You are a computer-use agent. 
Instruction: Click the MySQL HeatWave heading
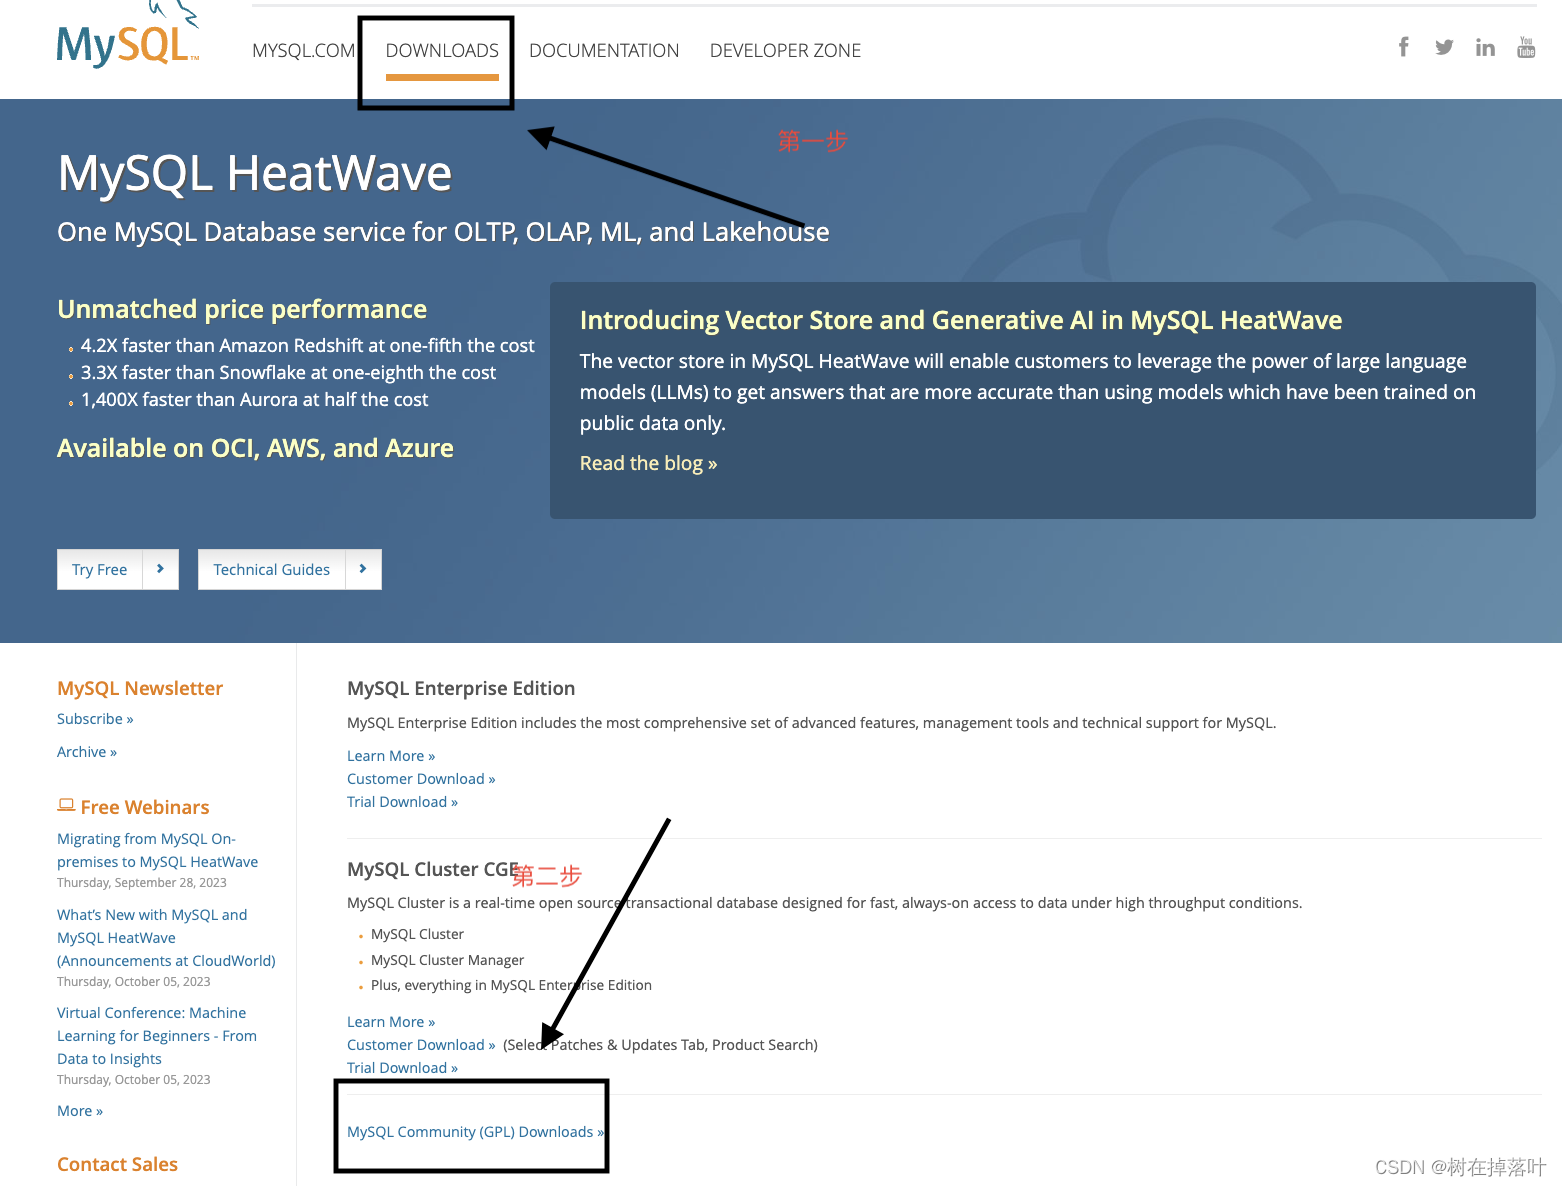coord(255,173)
